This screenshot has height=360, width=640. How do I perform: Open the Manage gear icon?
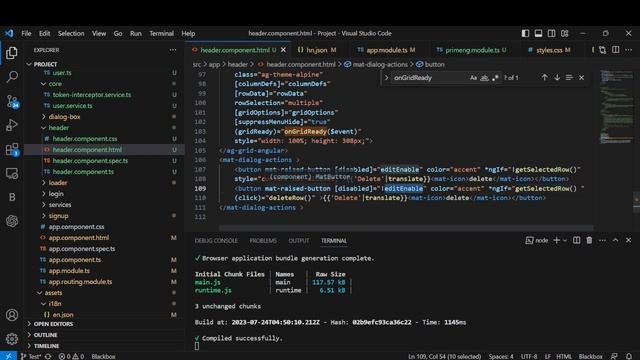click(12, 339)
